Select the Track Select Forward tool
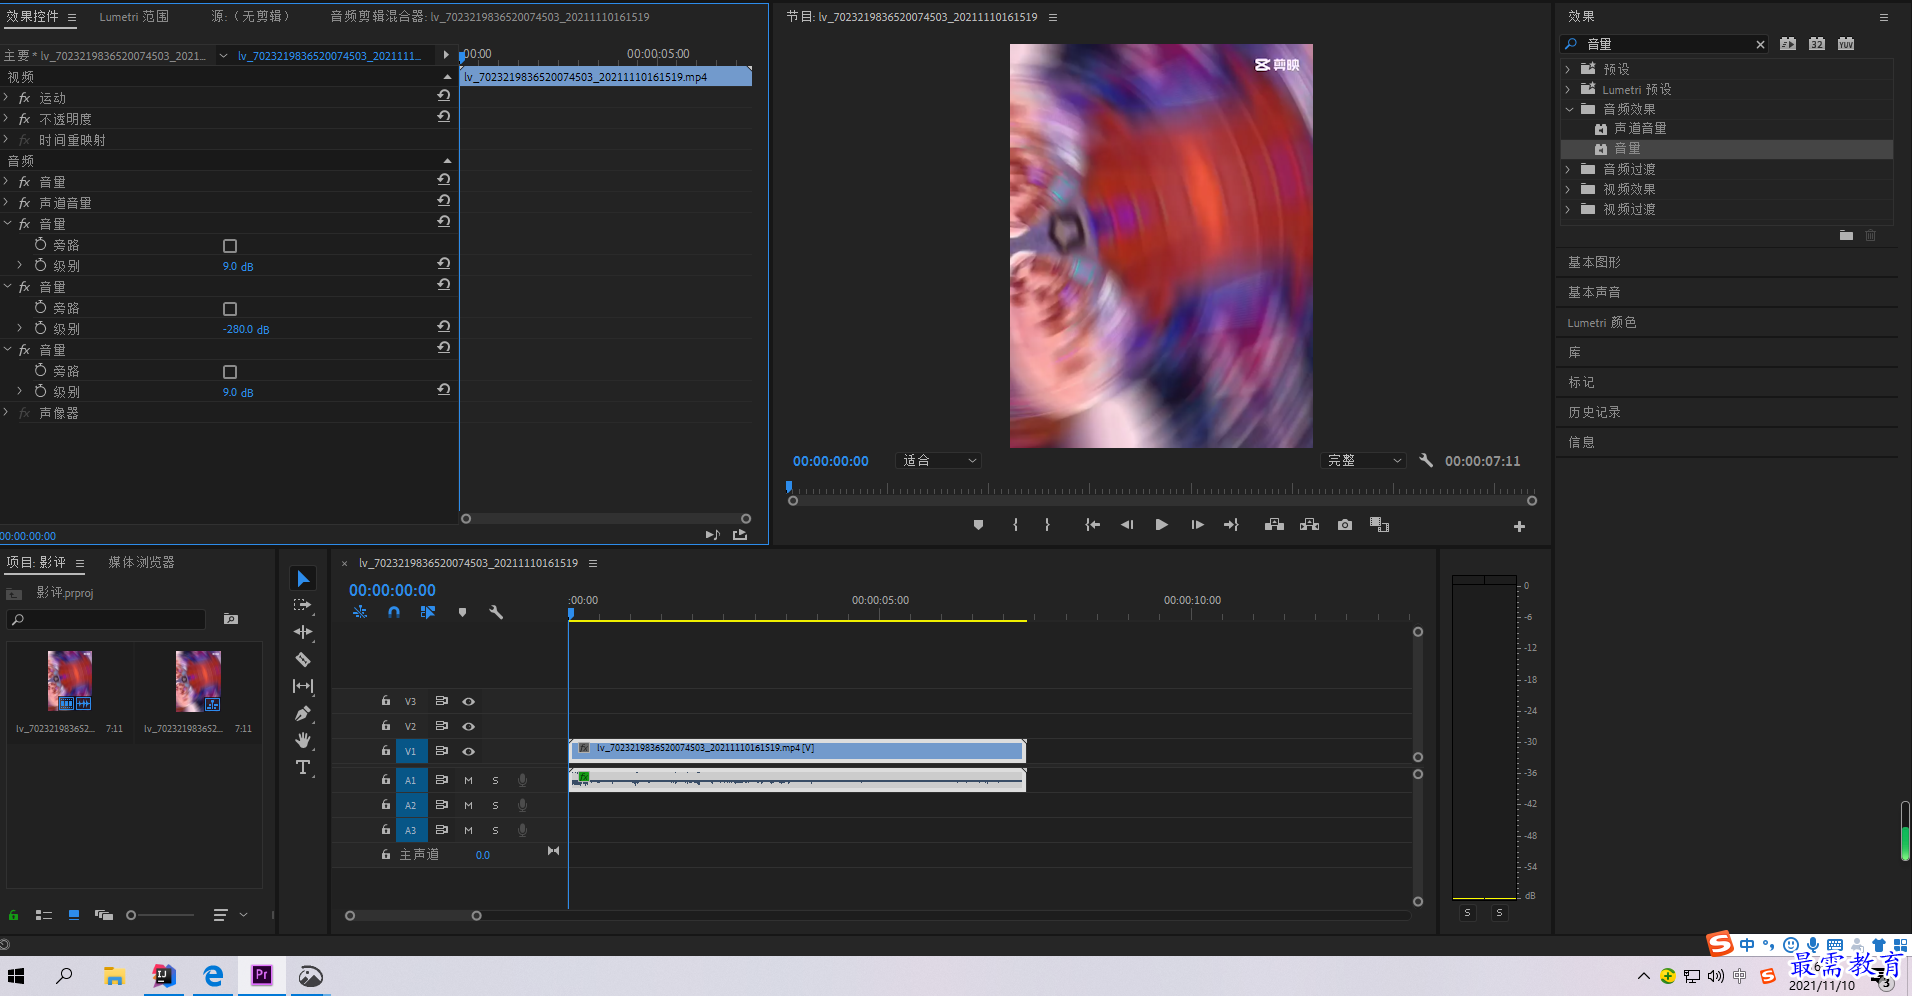 pyautogui.click(x=303, y=605)
